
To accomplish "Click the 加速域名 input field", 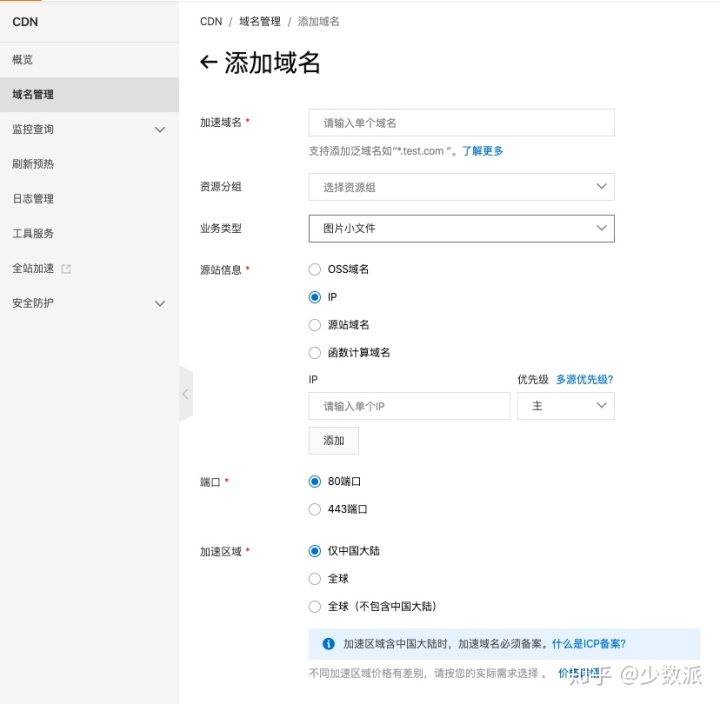I will (x=461, y=123).
